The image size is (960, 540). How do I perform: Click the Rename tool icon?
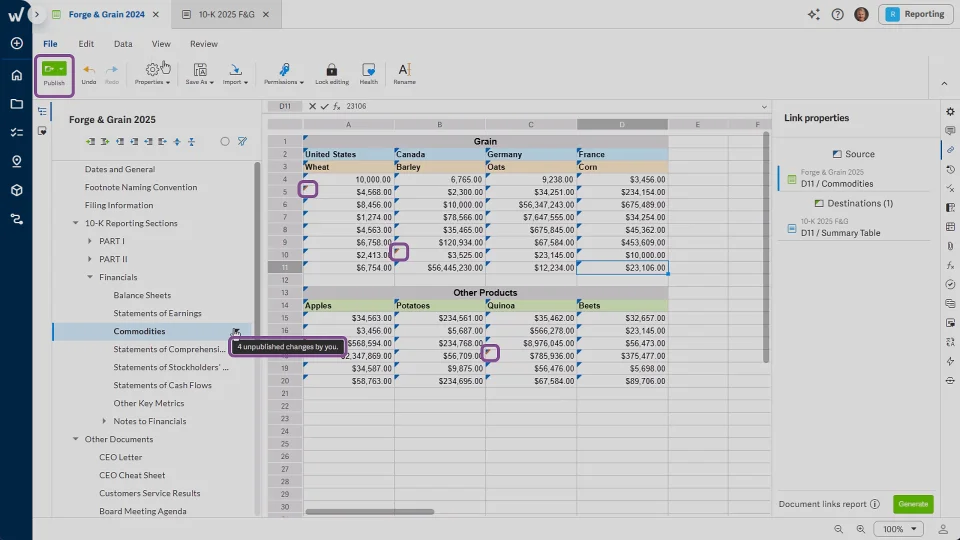pos(404,69)
